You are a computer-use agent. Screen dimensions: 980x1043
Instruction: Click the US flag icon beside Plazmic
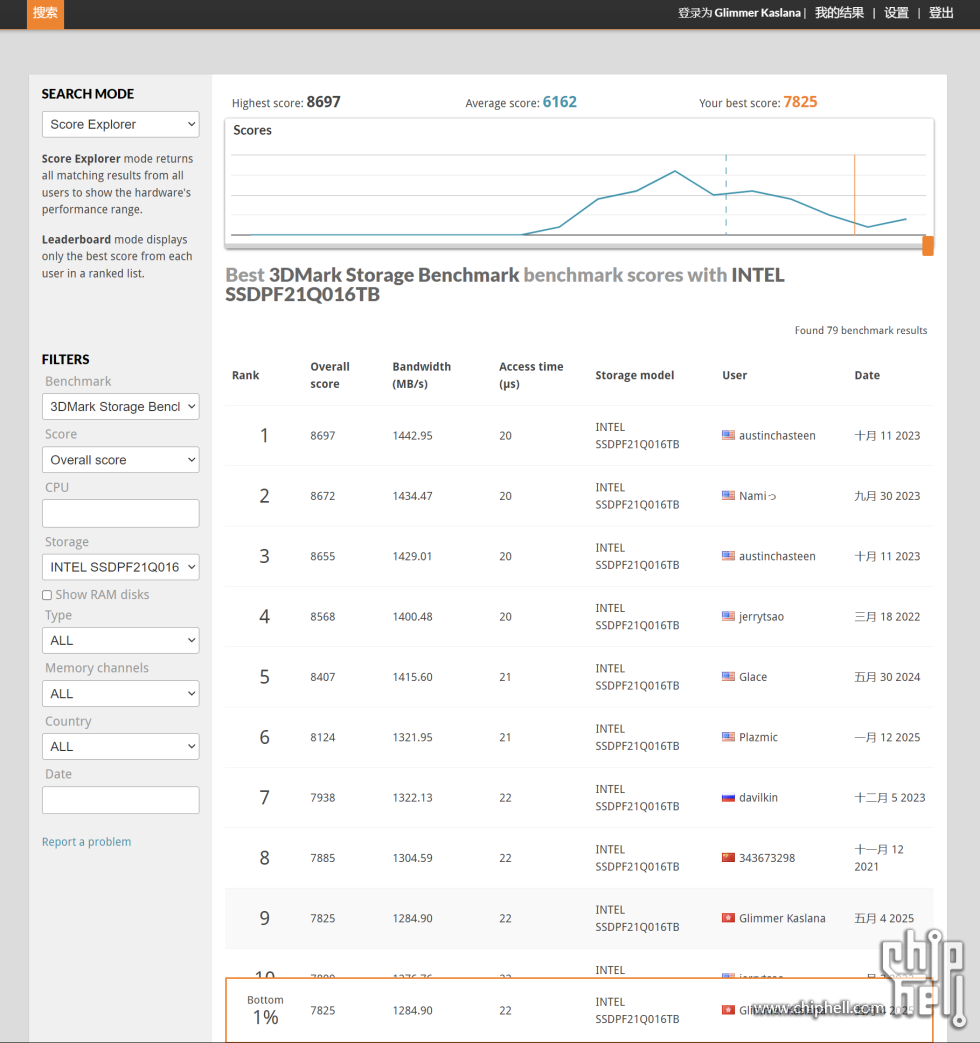click(729, 736)
